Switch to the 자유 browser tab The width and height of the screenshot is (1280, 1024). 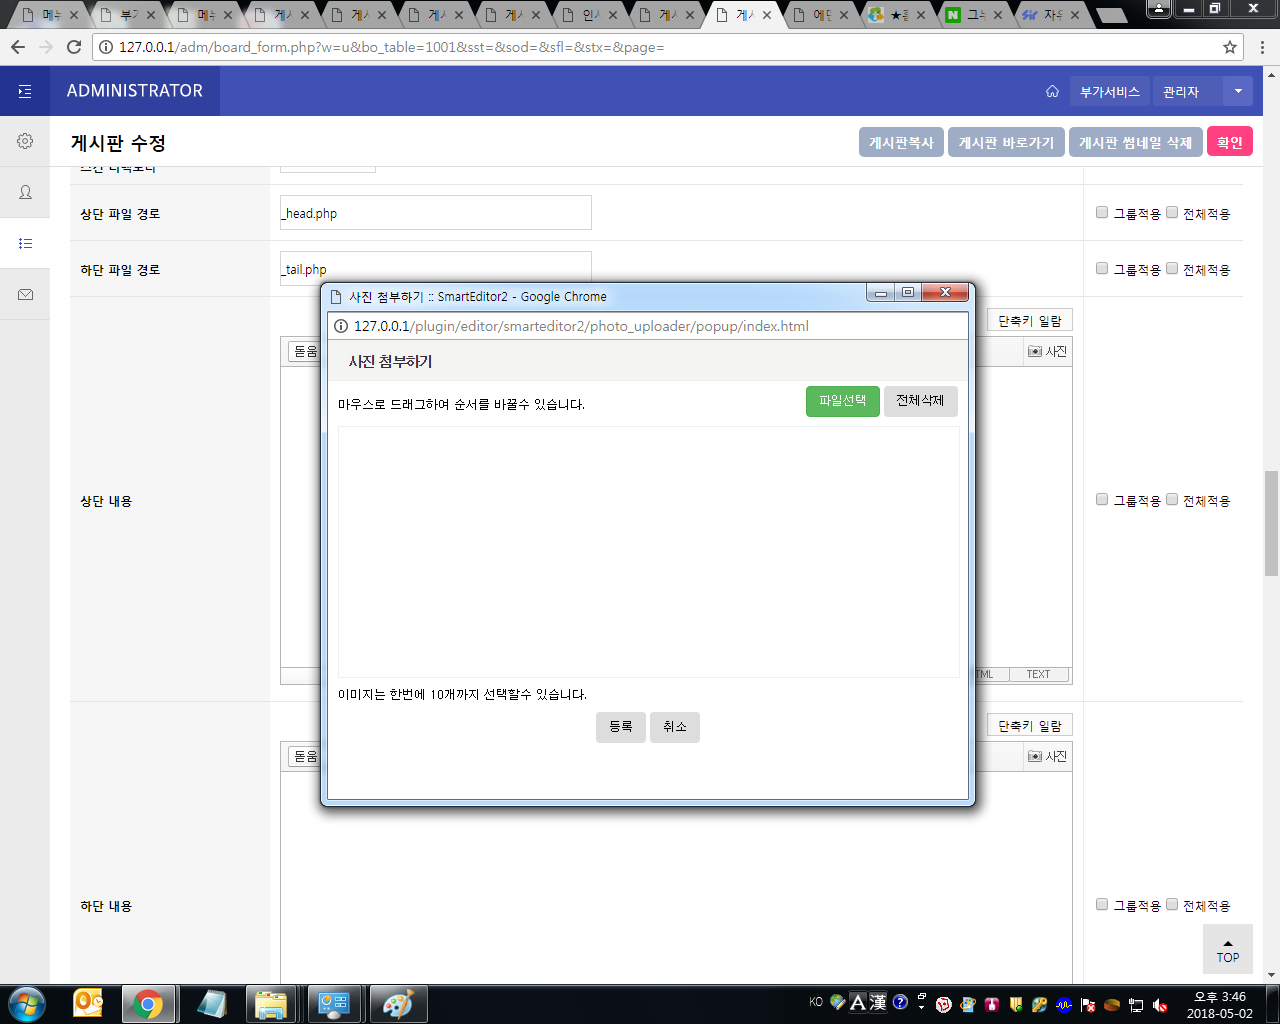pyautogui.click(x=1050, y=15)
